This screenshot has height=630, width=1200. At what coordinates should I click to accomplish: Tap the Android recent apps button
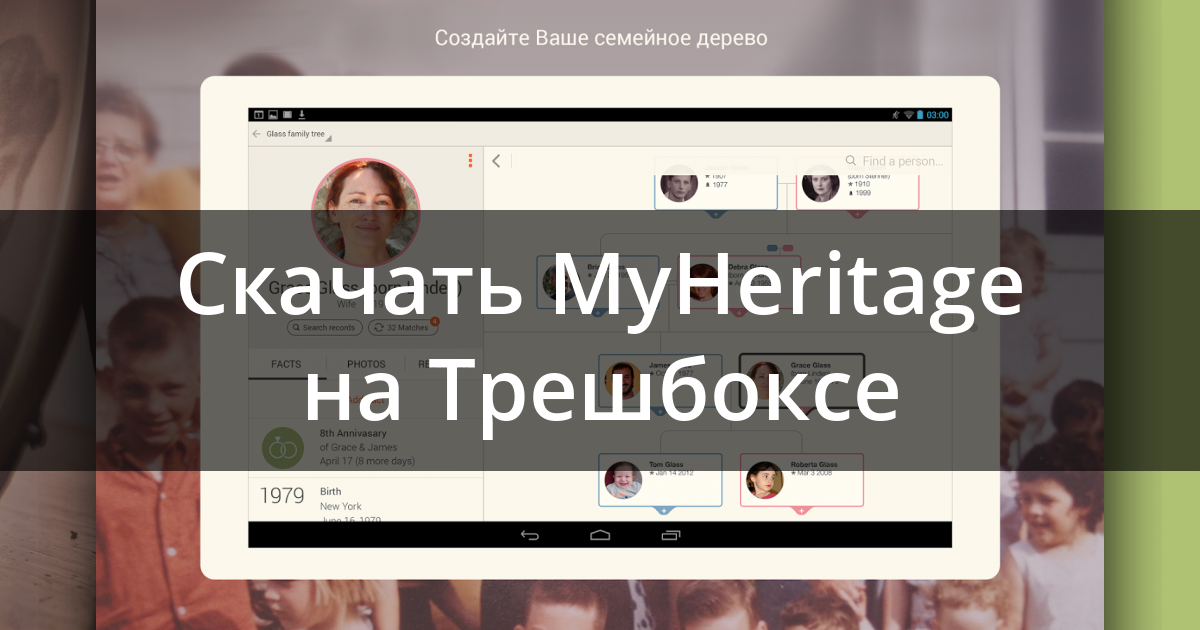coord(670,535)
